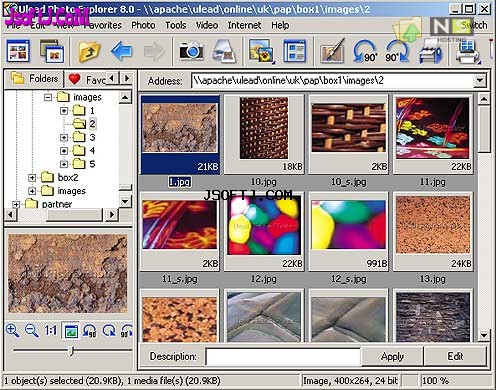Click the digital camera import icon
The width and height of the screenshot is (496, 390).
[191, 51]
